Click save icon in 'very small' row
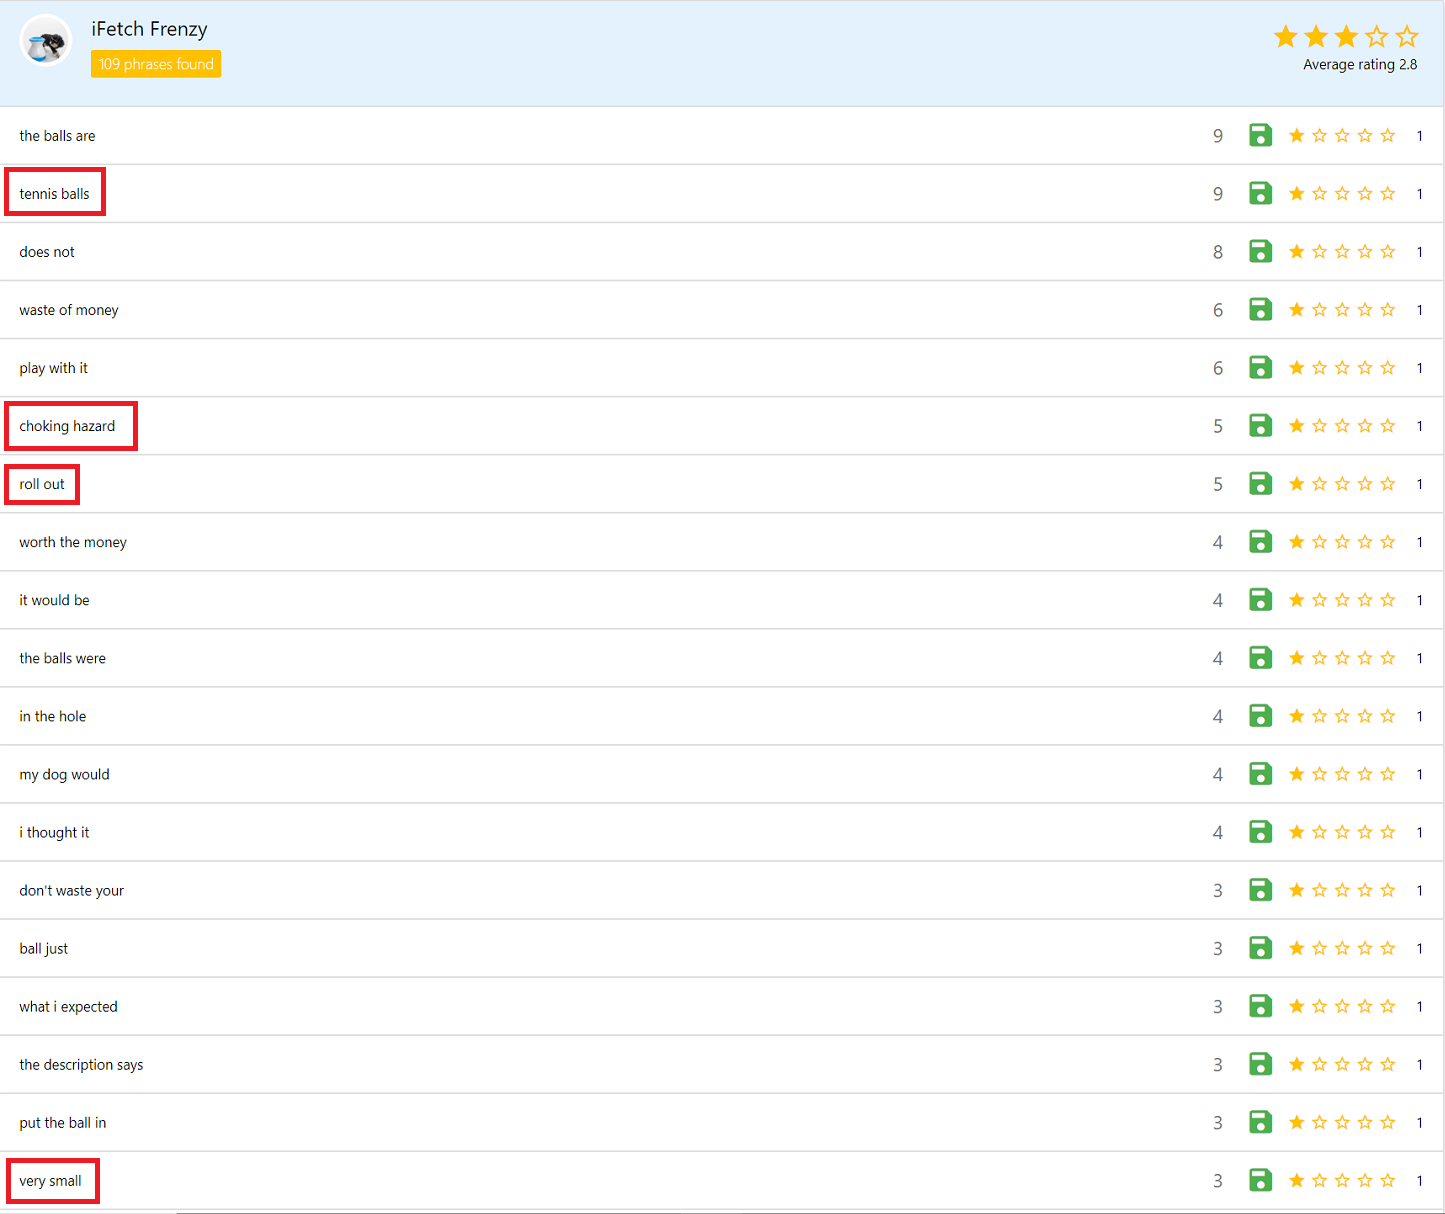 coord(1260,1179)
